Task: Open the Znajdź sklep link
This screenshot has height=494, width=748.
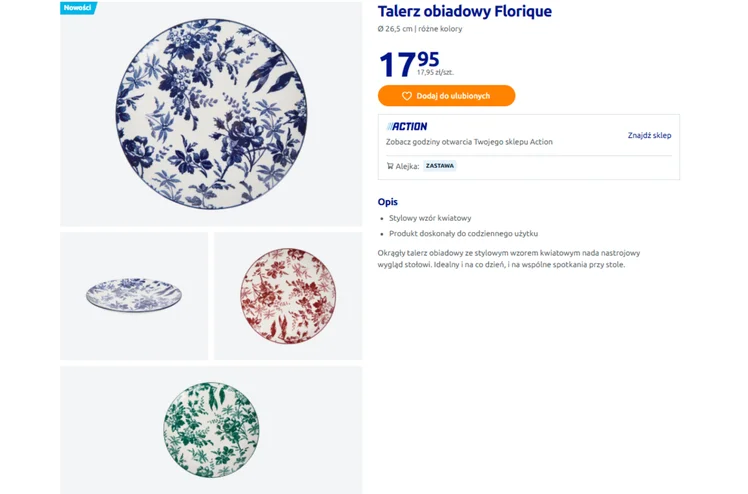Action: [x=649, y=135]
